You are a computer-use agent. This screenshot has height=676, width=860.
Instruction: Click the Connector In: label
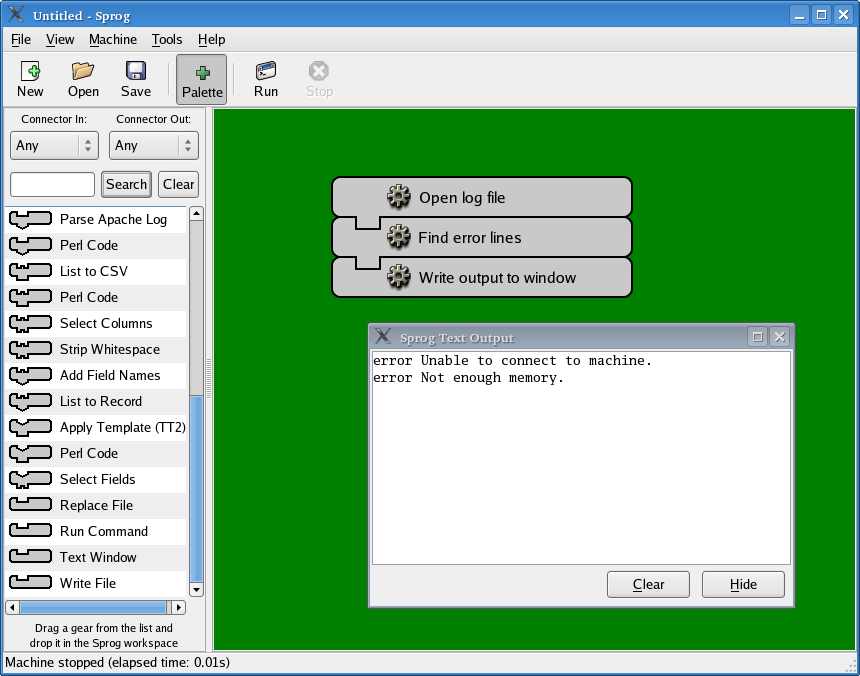click(54, 119)
